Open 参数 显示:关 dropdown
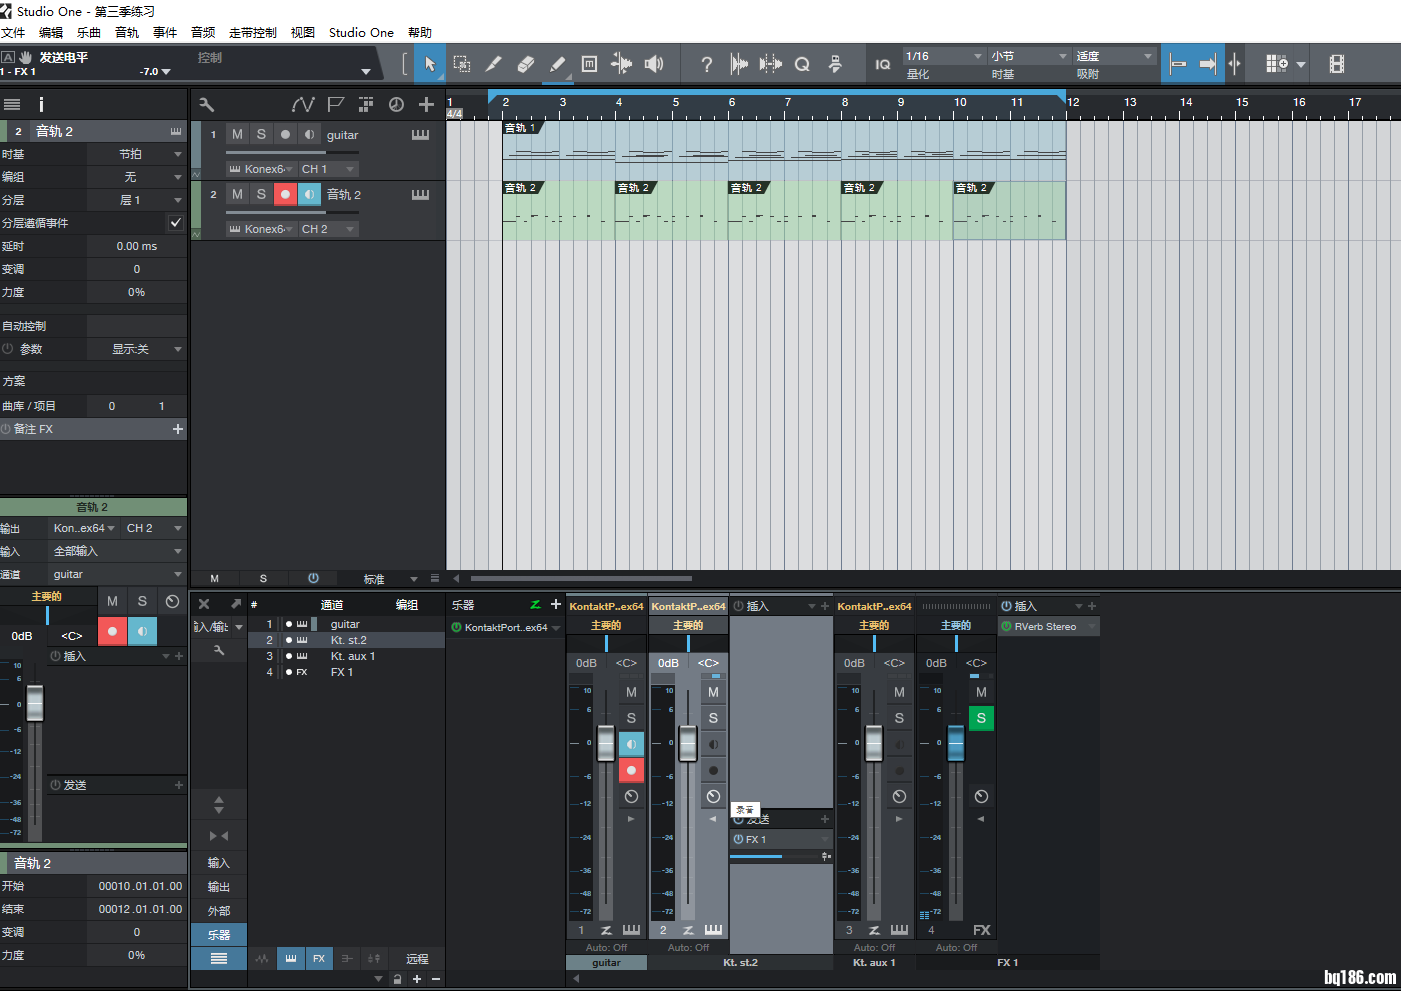 pos(137,349)
